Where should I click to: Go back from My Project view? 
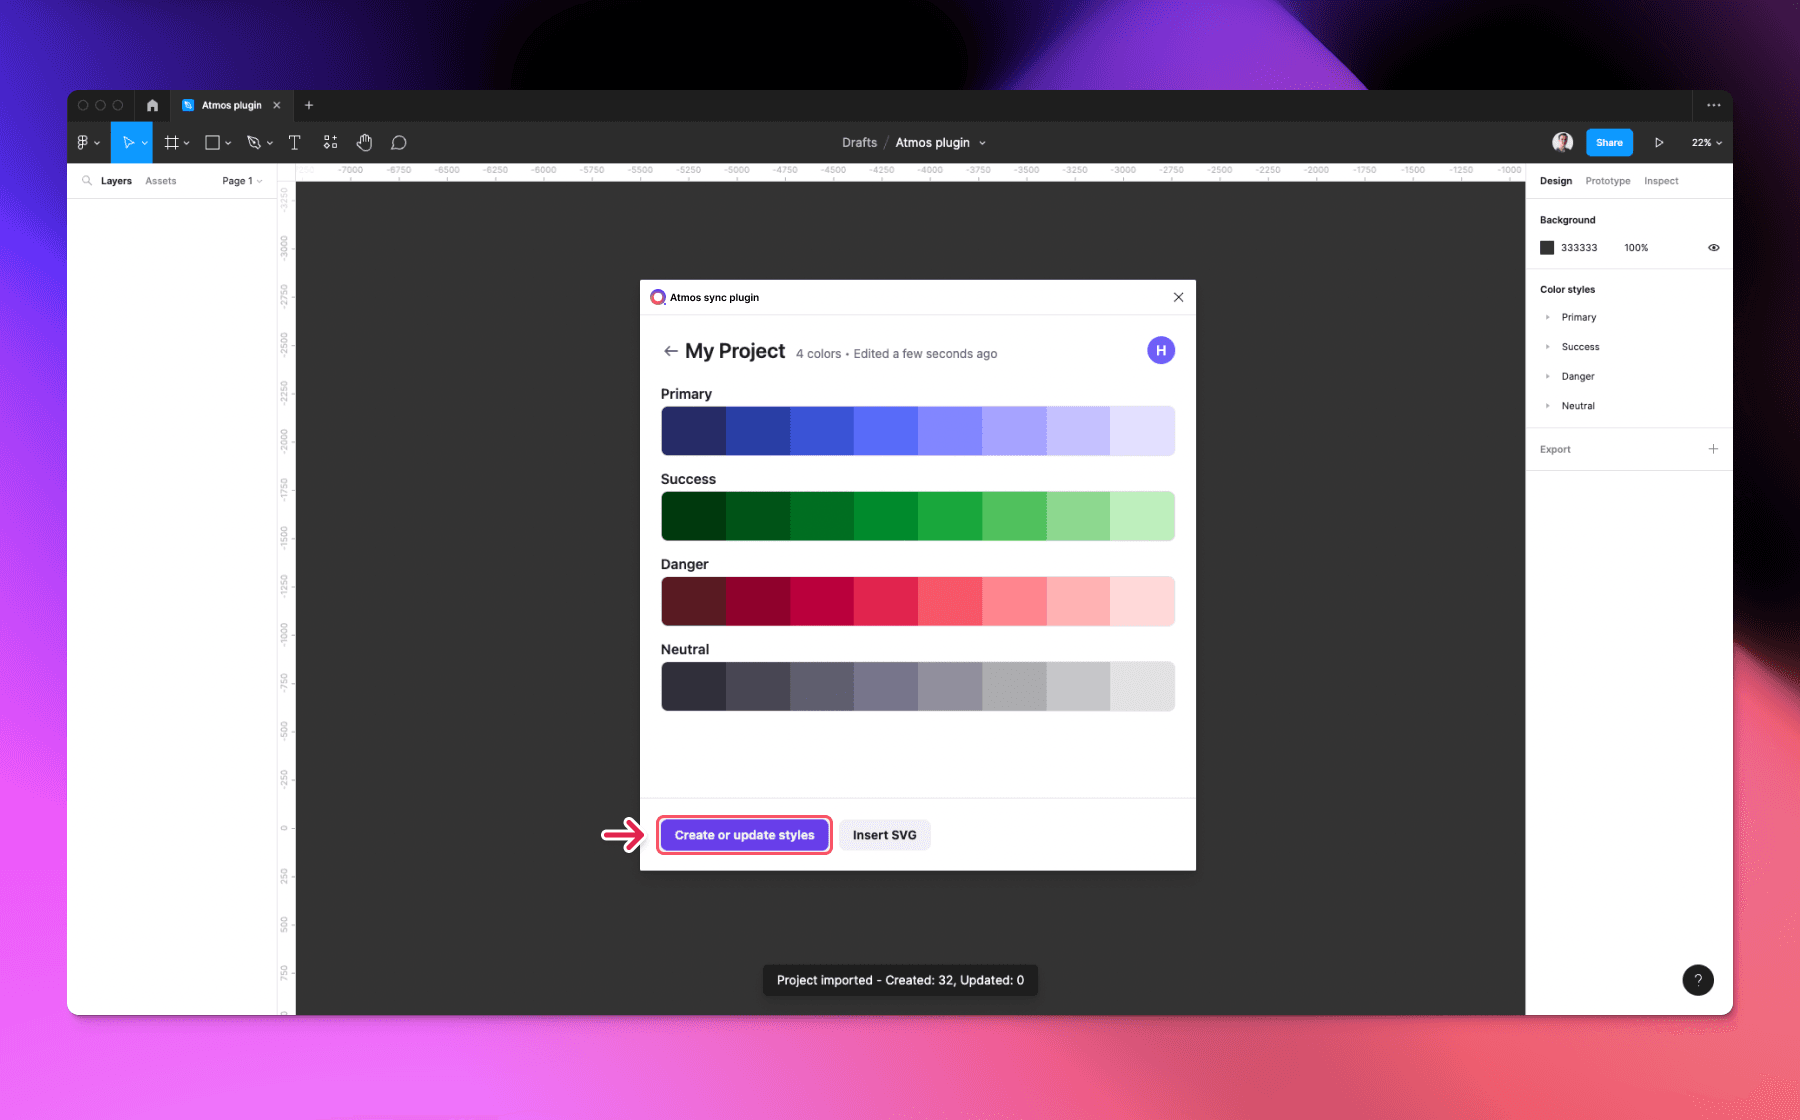tap(670, 351)
